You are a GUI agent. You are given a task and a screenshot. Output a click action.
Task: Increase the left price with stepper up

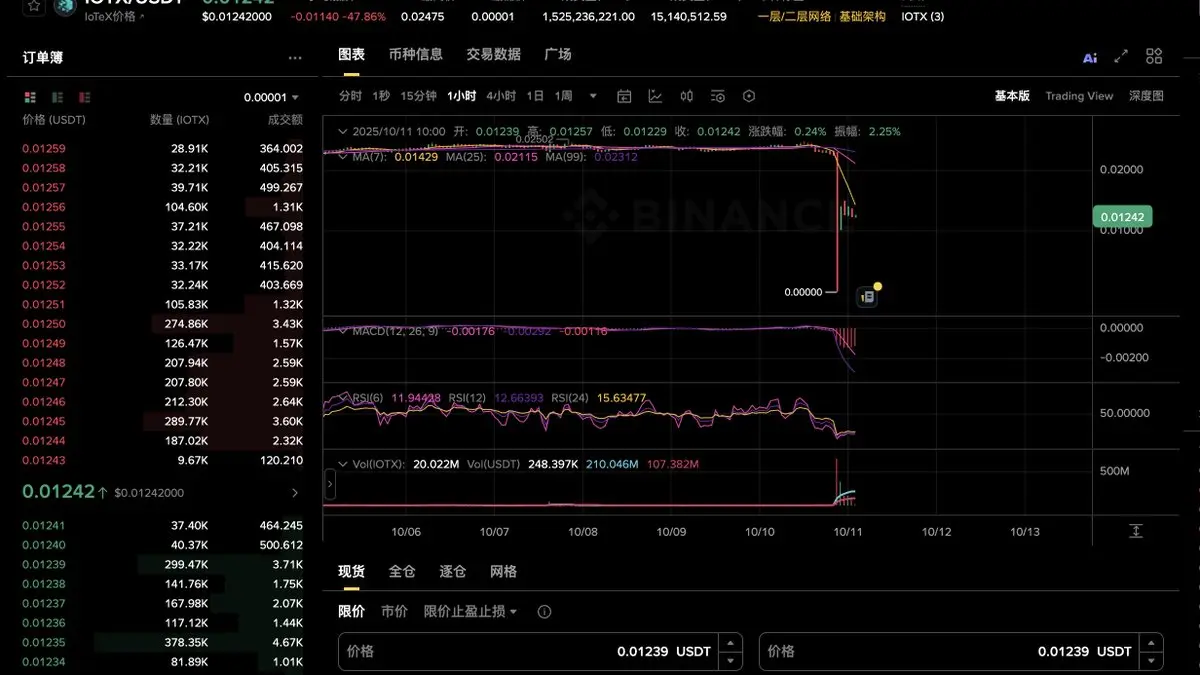pyautogui.click(x=731, y=643)
